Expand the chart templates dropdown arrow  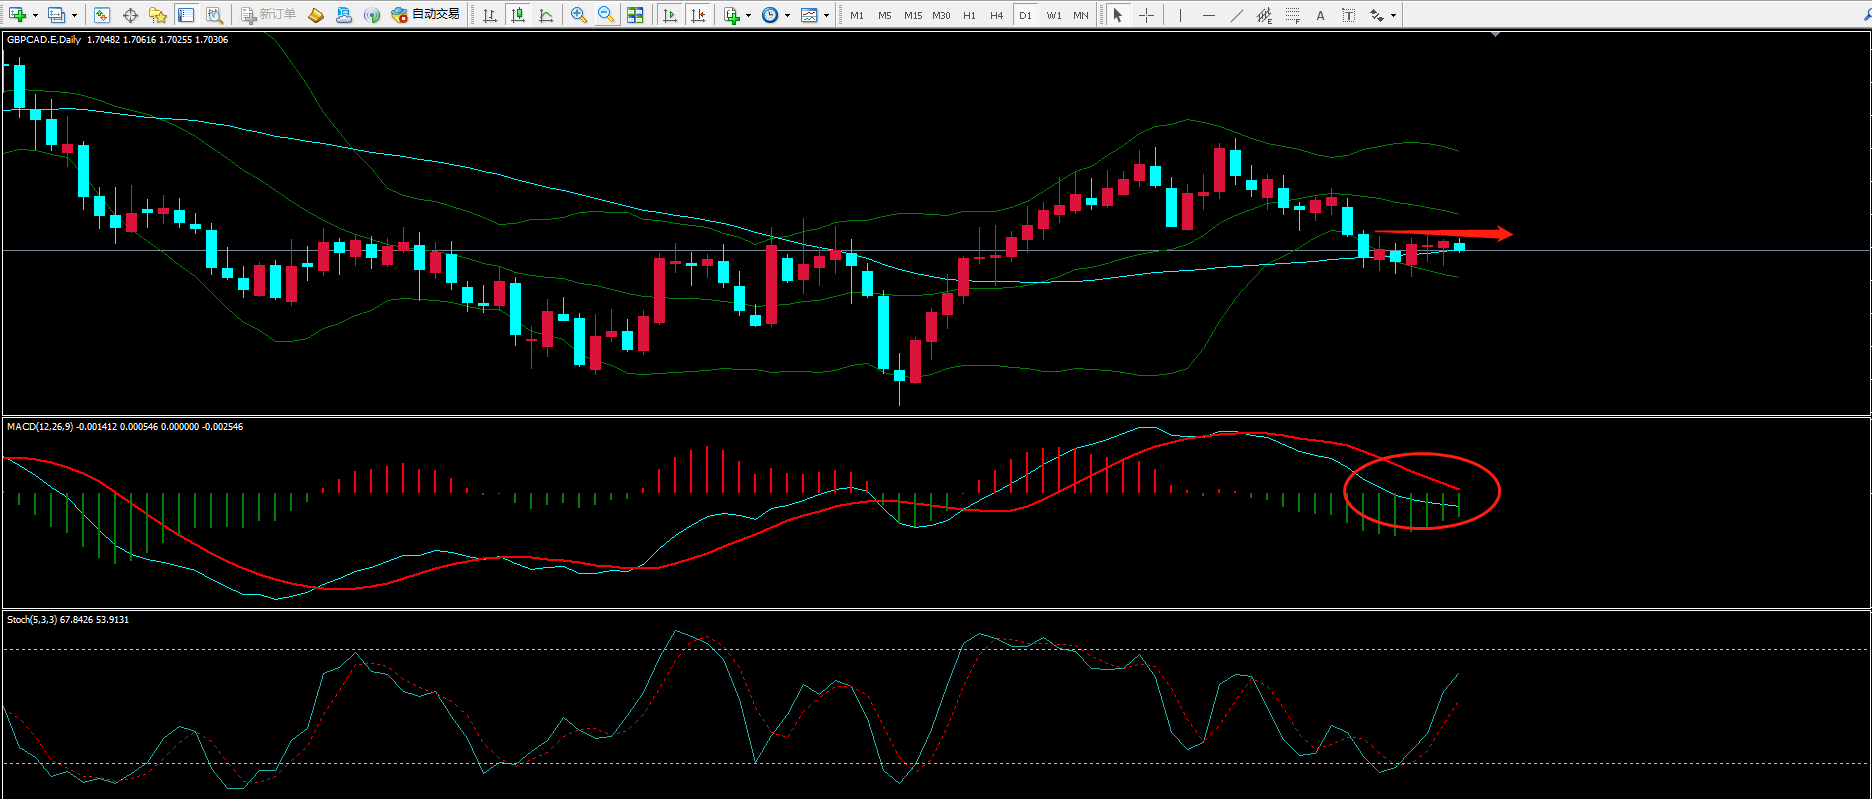coord(826,15)
